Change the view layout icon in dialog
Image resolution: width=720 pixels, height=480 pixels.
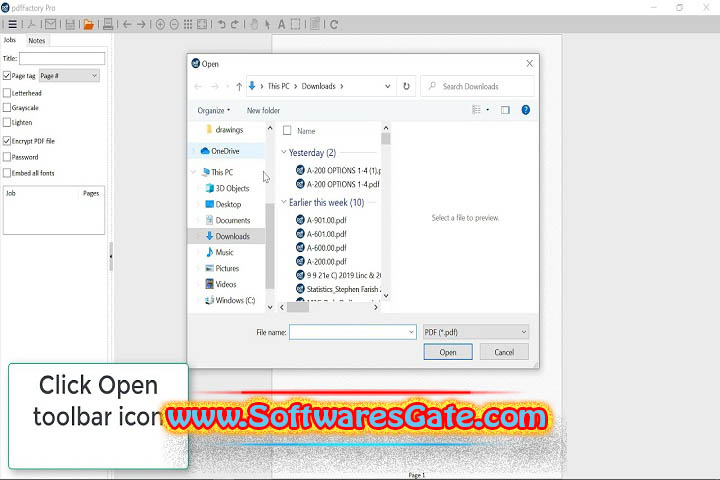pyautogui.click(x=477, y=110)
